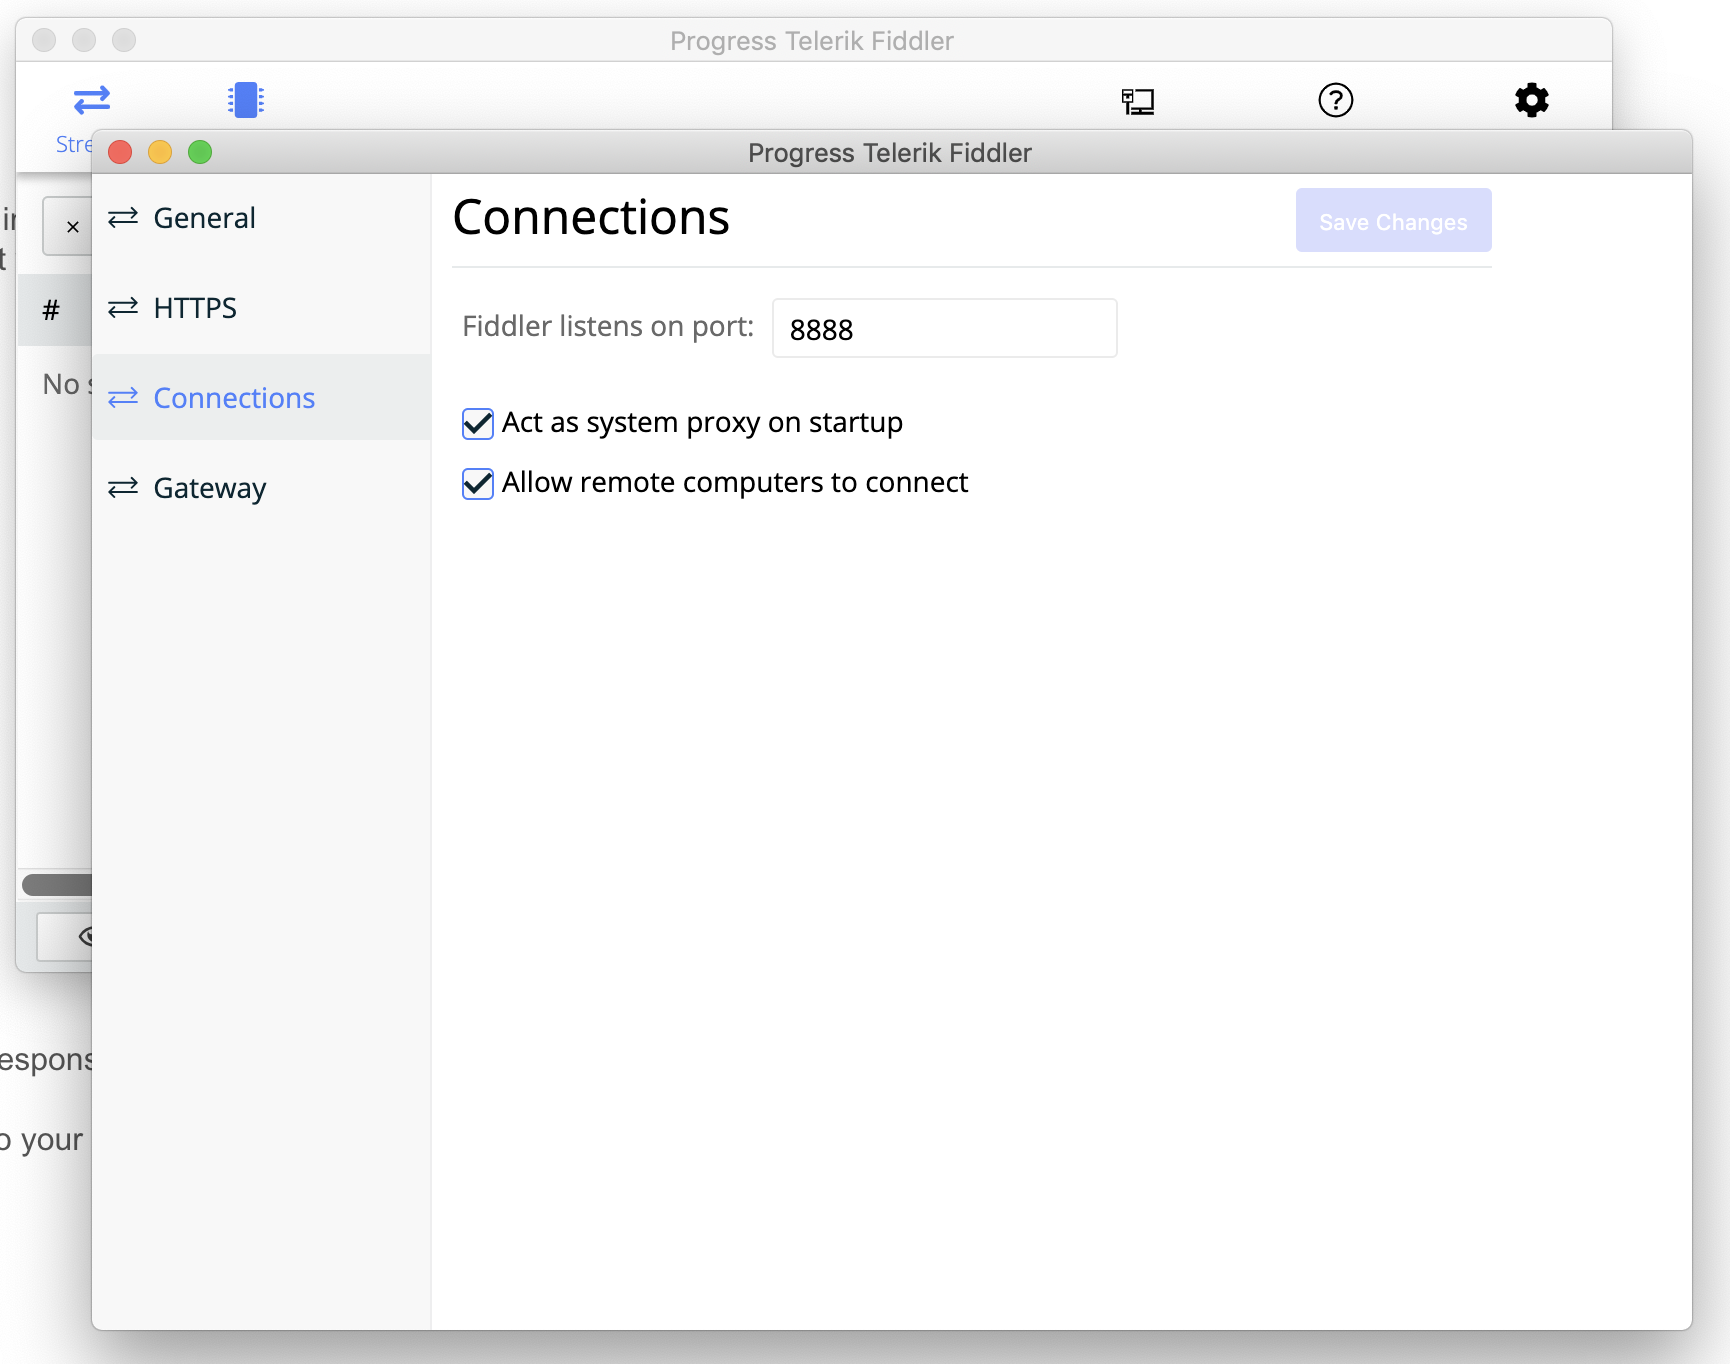Focus the Fiddler listens on port field
Screen dimensions: 1730x1364
pyautogui.click(x=943, y=329)
